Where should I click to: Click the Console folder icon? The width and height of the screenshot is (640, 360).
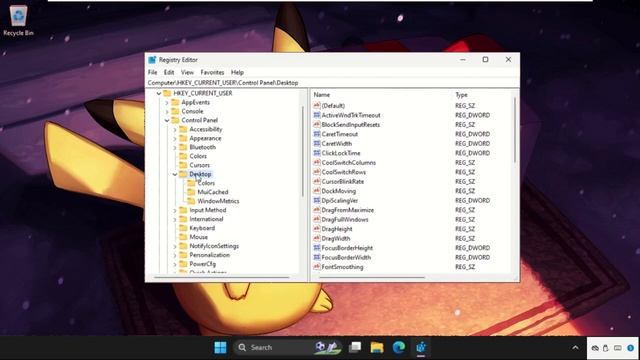[175, 111]
